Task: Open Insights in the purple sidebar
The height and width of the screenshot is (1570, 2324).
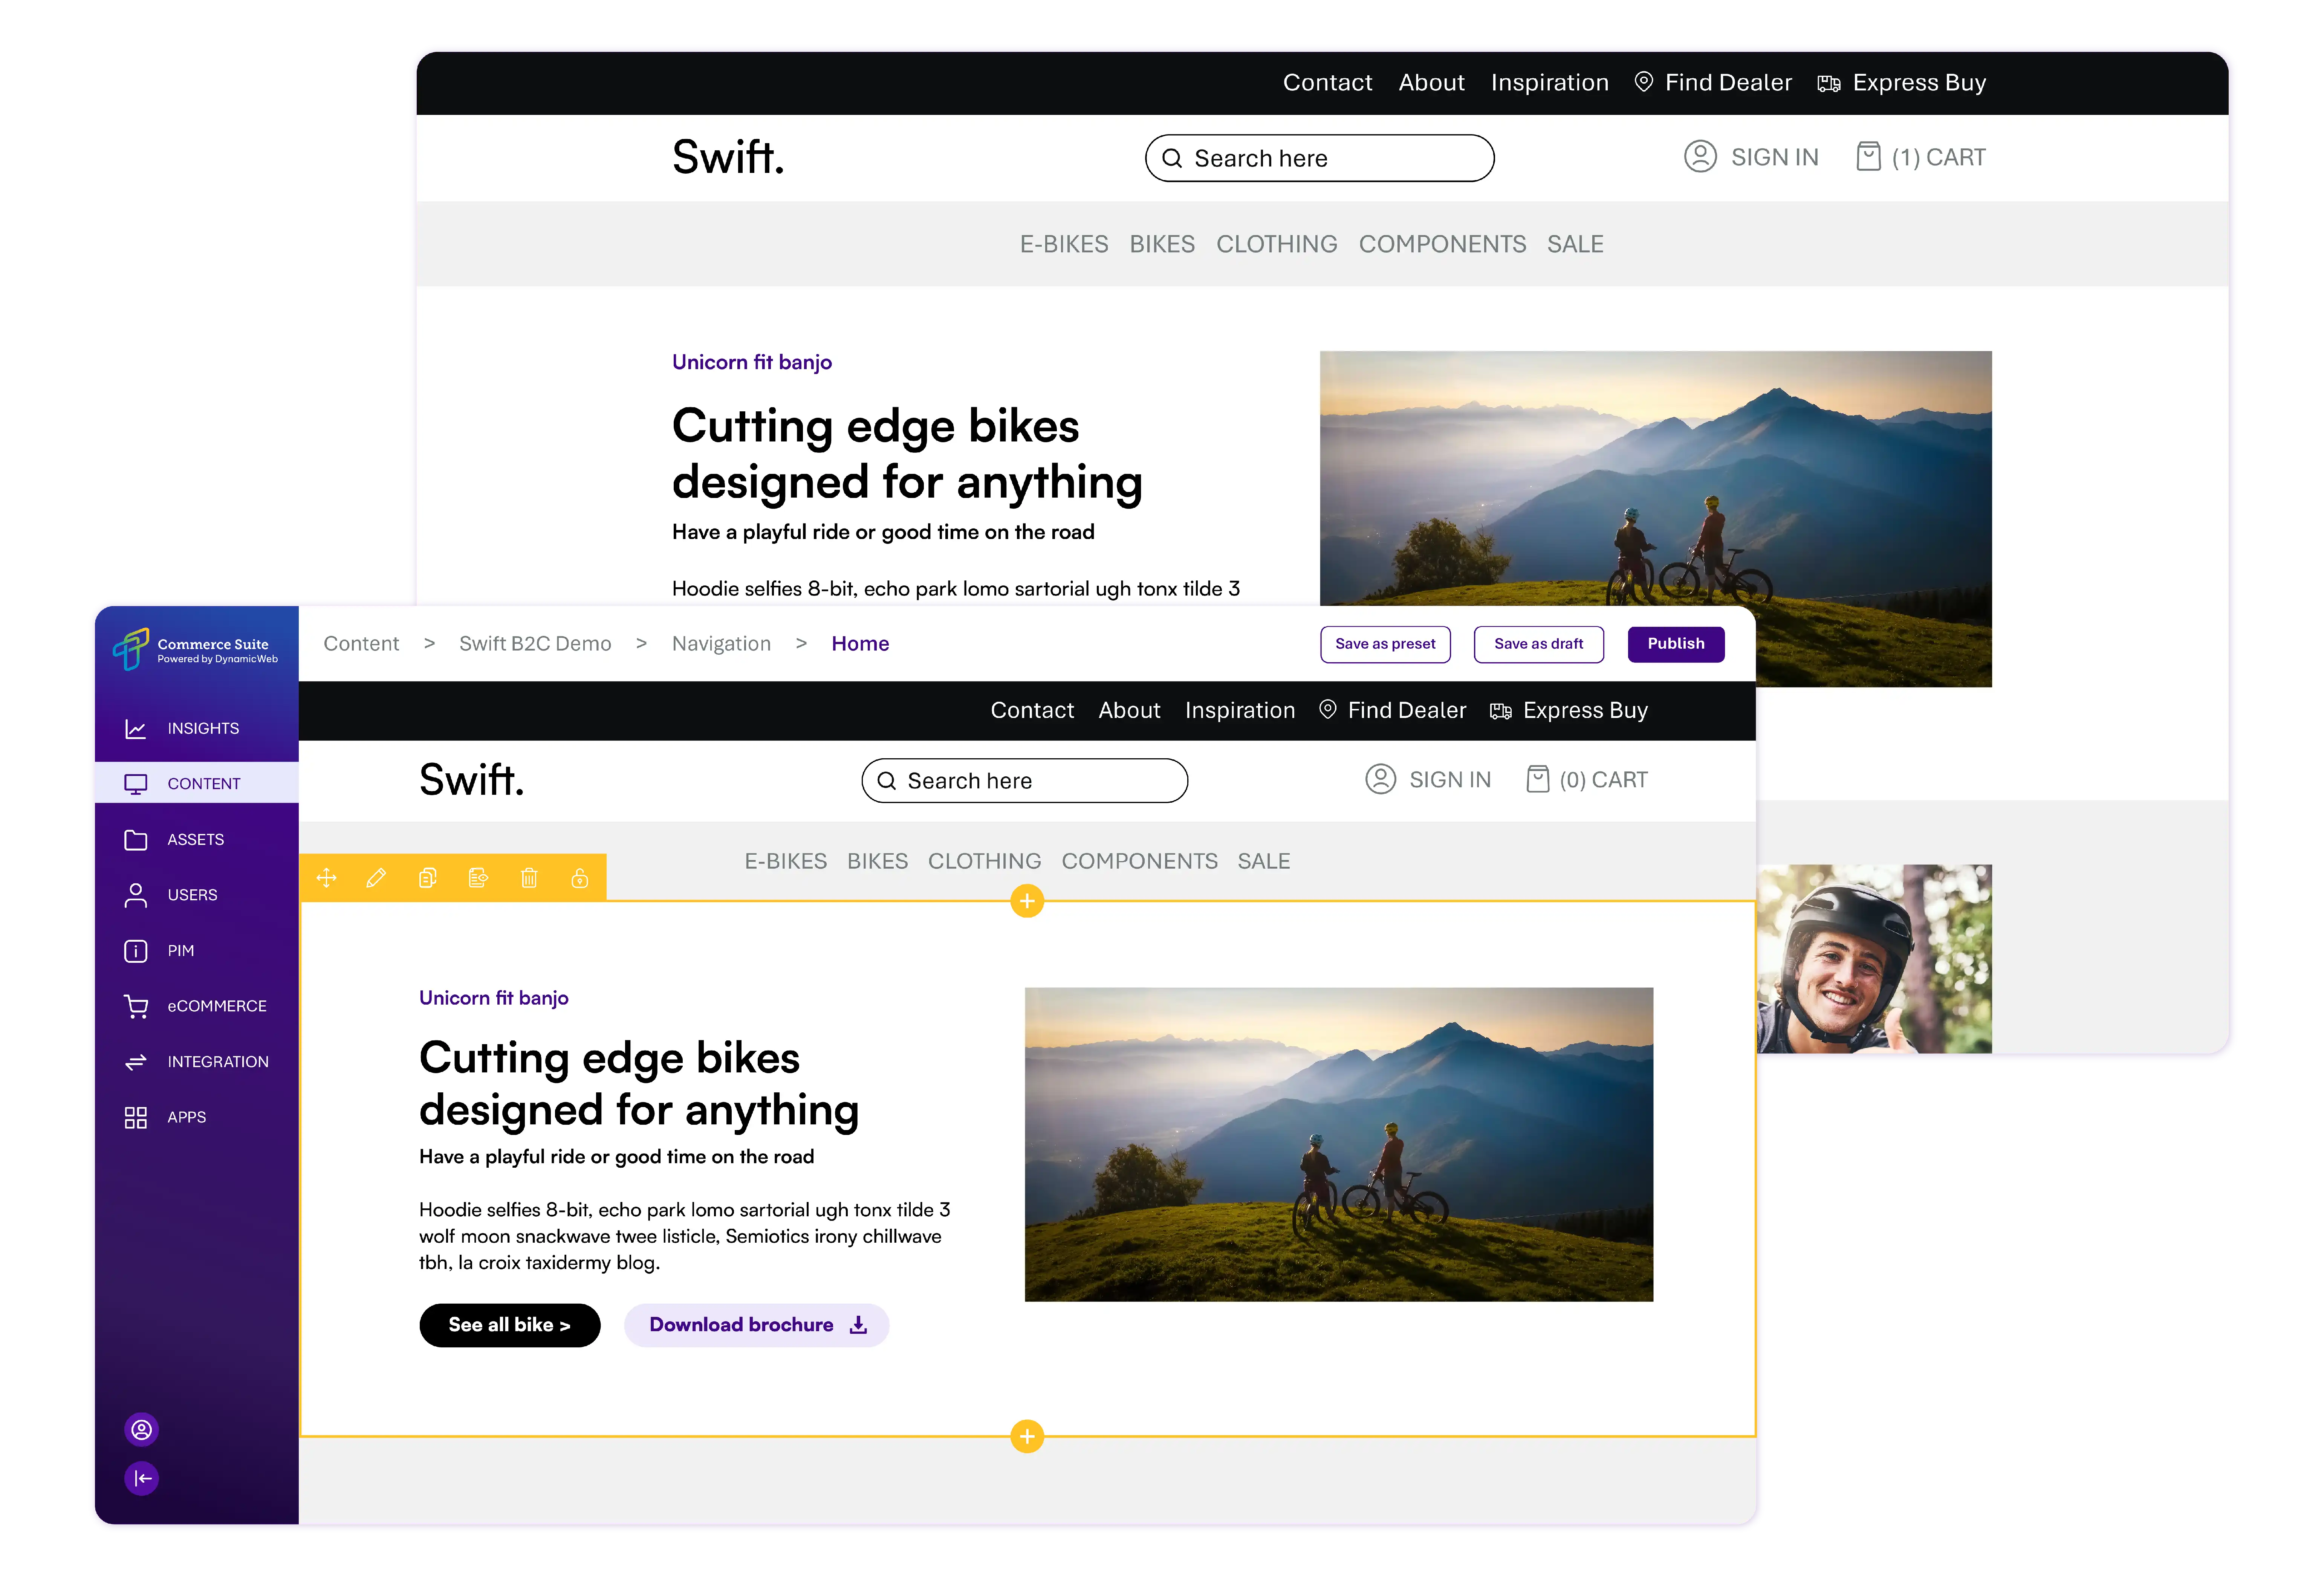Action: point(197,728)
